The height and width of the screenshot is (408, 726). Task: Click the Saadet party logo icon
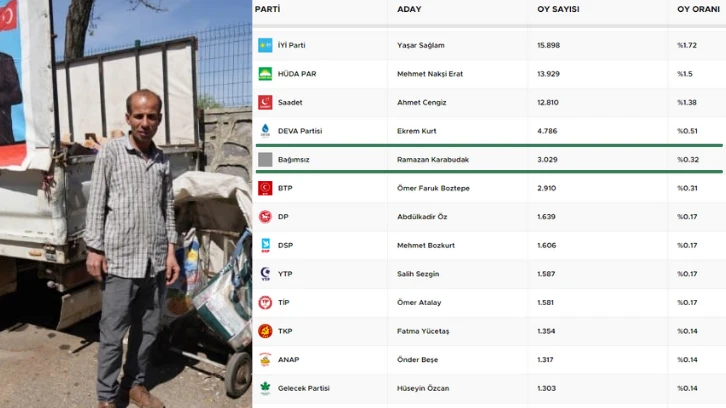coord(265,102)
